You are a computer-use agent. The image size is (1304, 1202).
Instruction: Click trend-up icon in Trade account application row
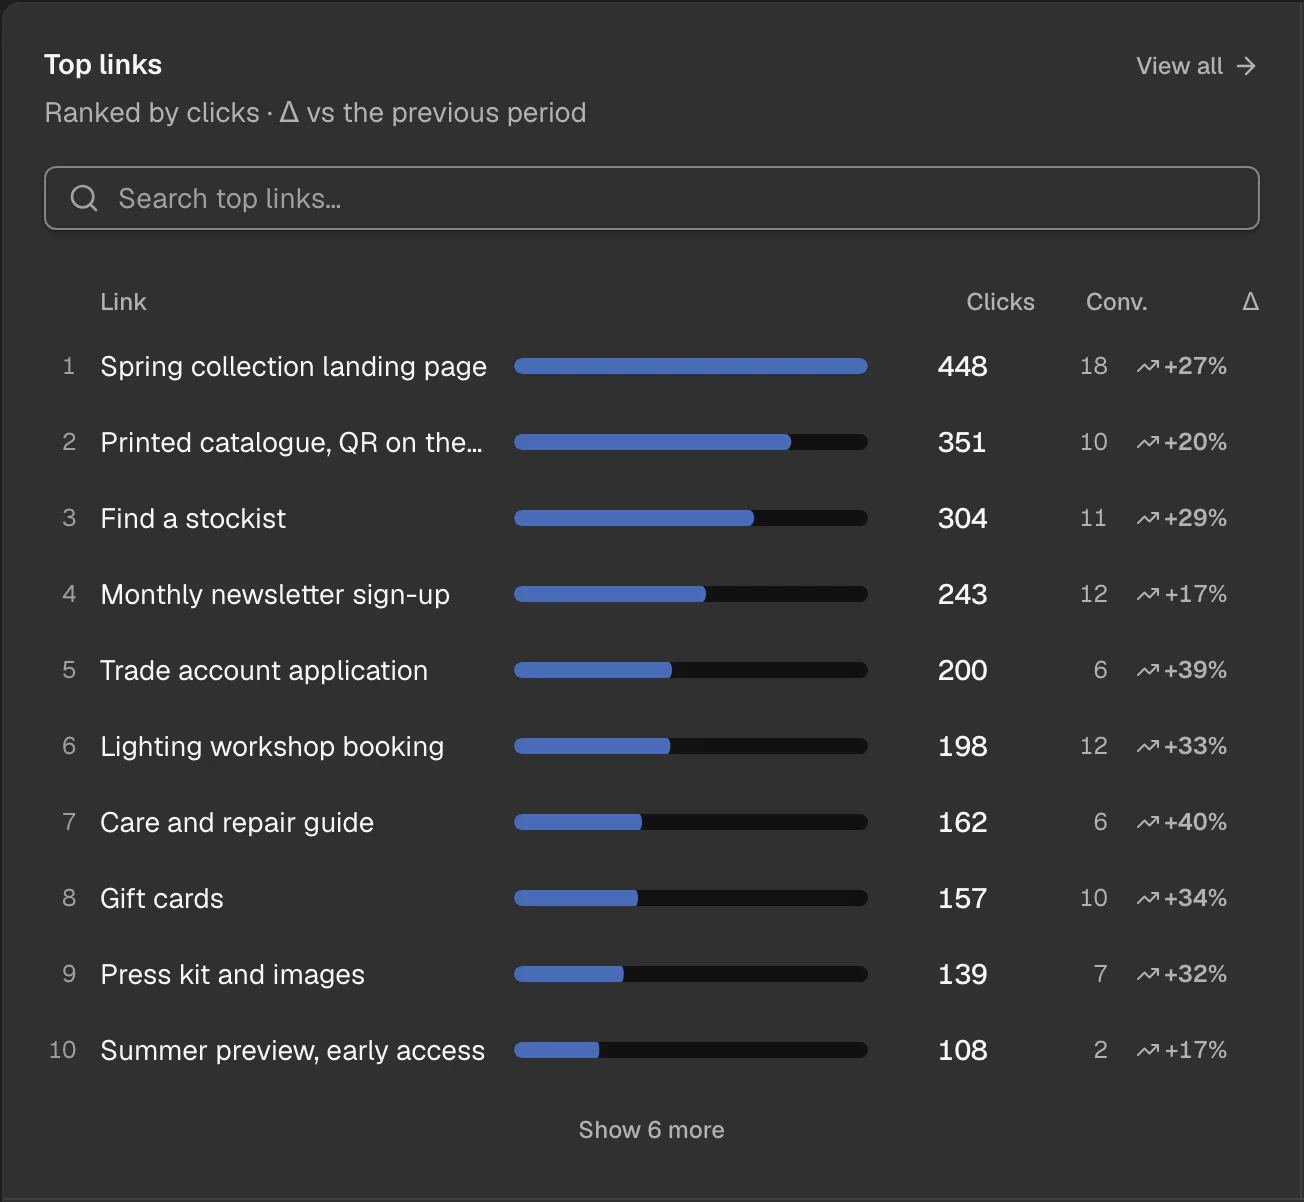click(x=1148, y=671)
